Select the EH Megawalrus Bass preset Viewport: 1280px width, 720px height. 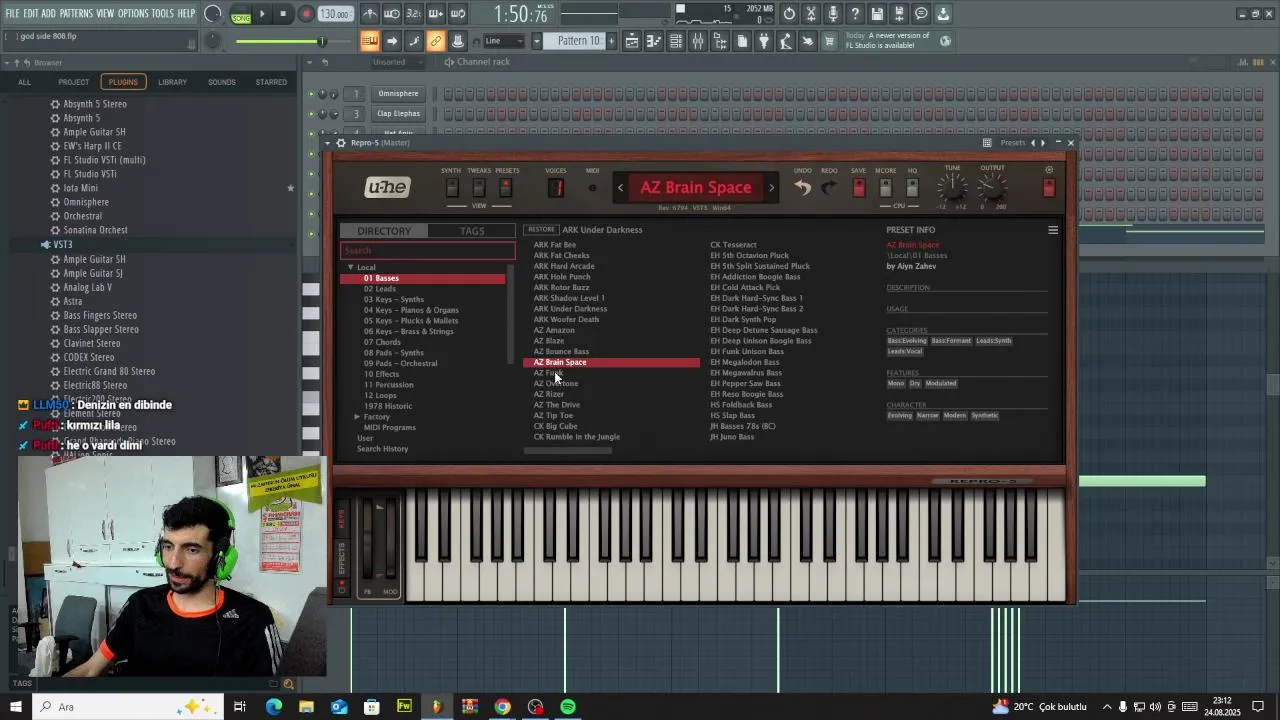[746, 373]
